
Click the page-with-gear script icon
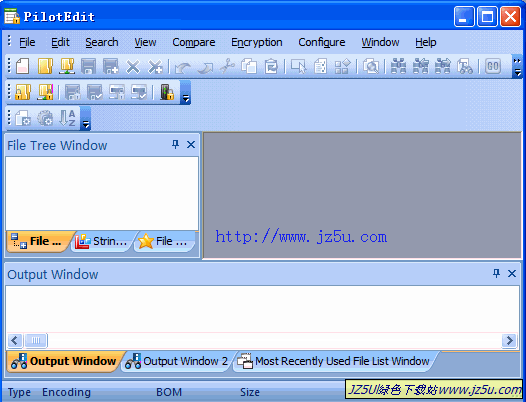click(23, 118)
